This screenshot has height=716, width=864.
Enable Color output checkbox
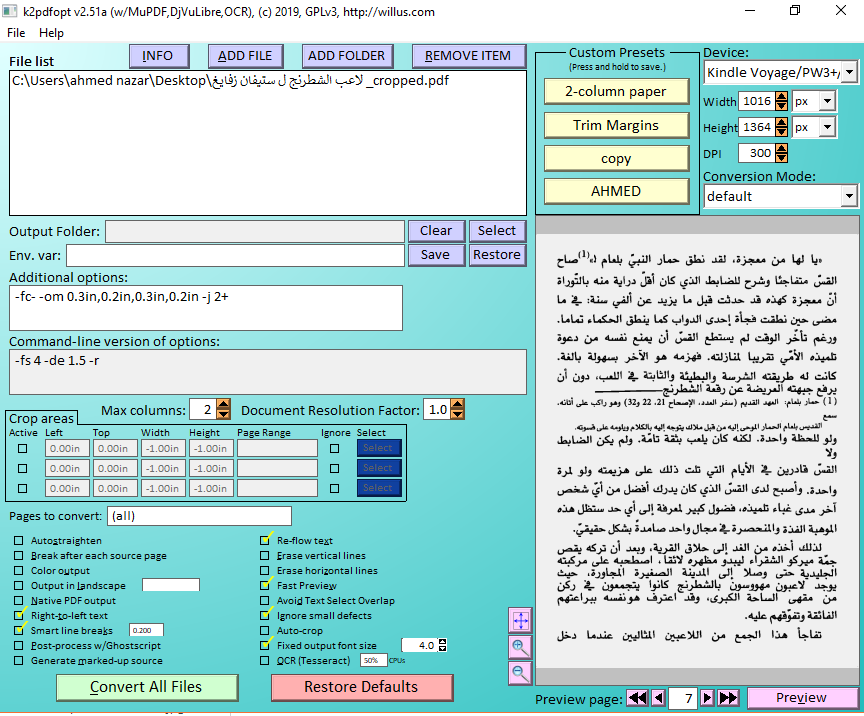(19, 570)
